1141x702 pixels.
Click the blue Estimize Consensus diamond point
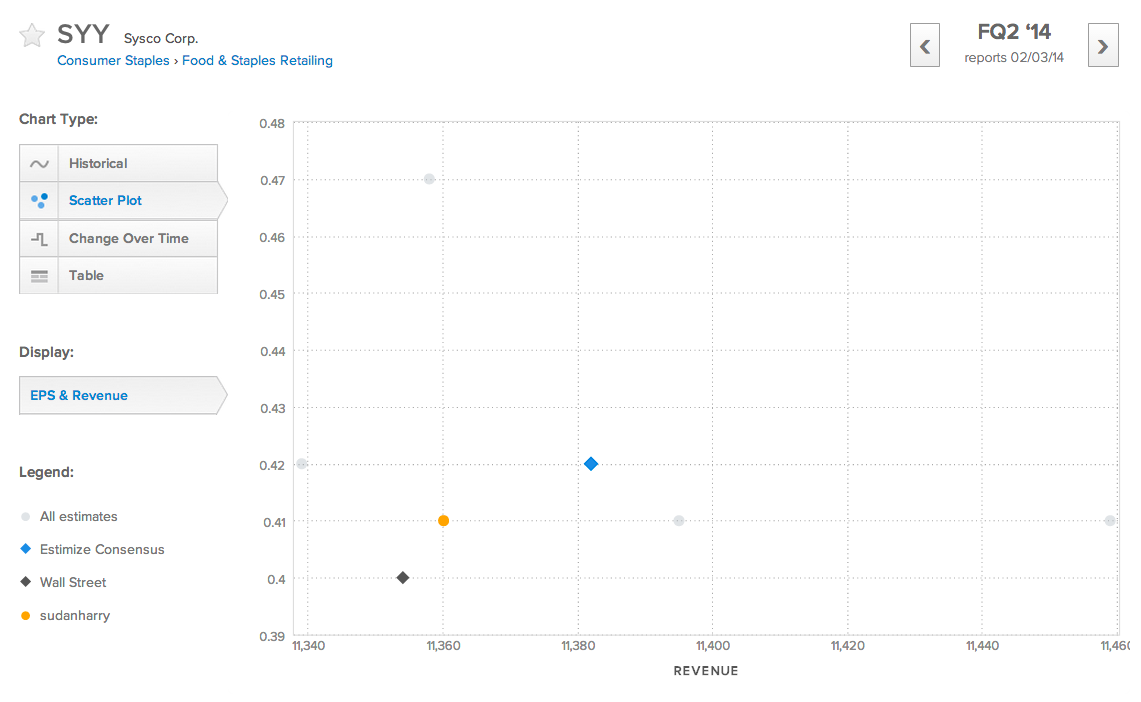(591, 464)
